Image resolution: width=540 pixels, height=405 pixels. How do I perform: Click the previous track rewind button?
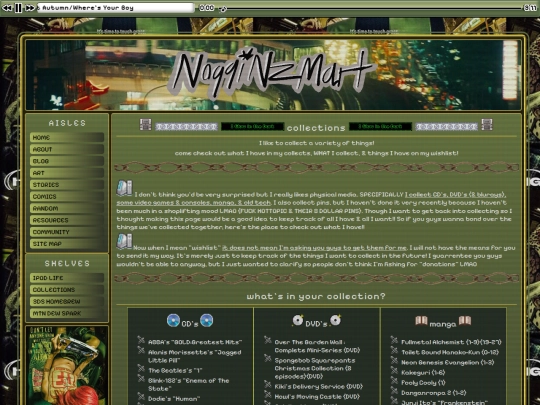point(7,8)
